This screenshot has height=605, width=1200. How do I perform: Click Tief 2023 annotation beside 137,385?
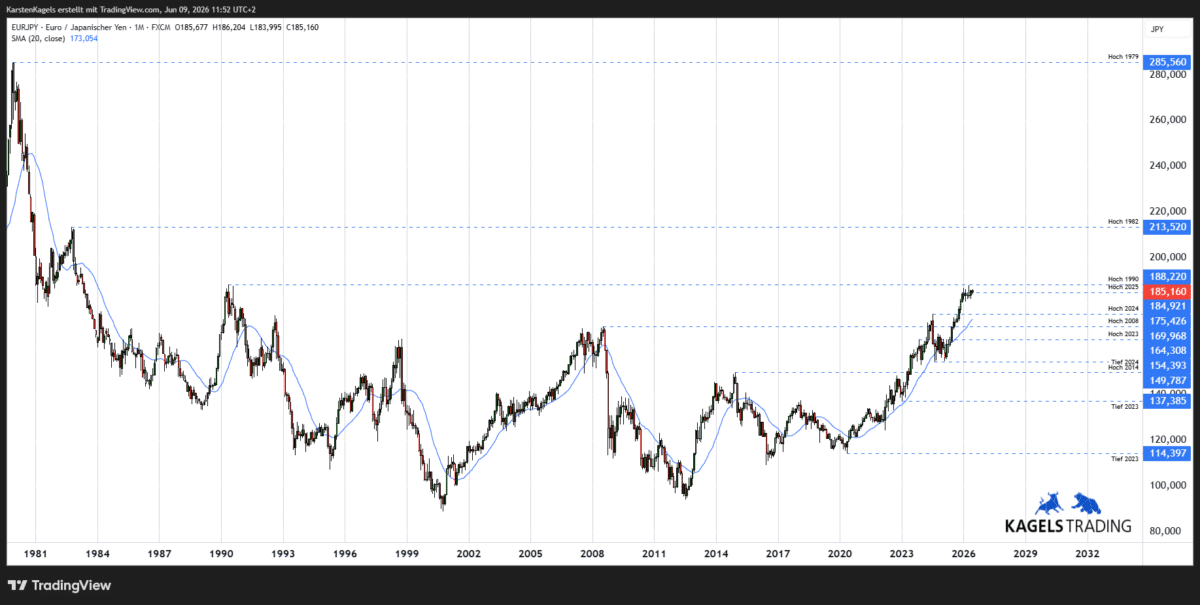(1125, 407)
